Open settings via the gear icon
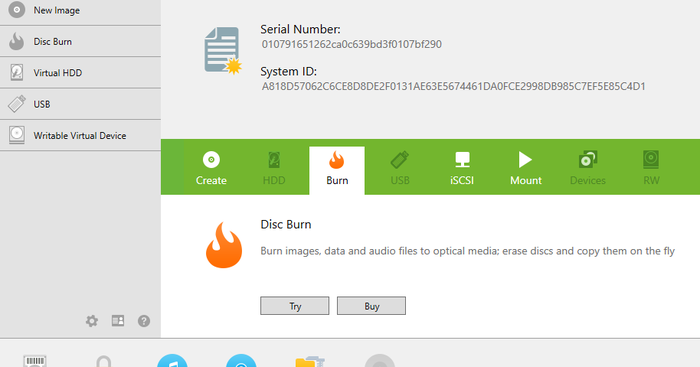Viewport: 700px width, 367px height. click(92, 321)
